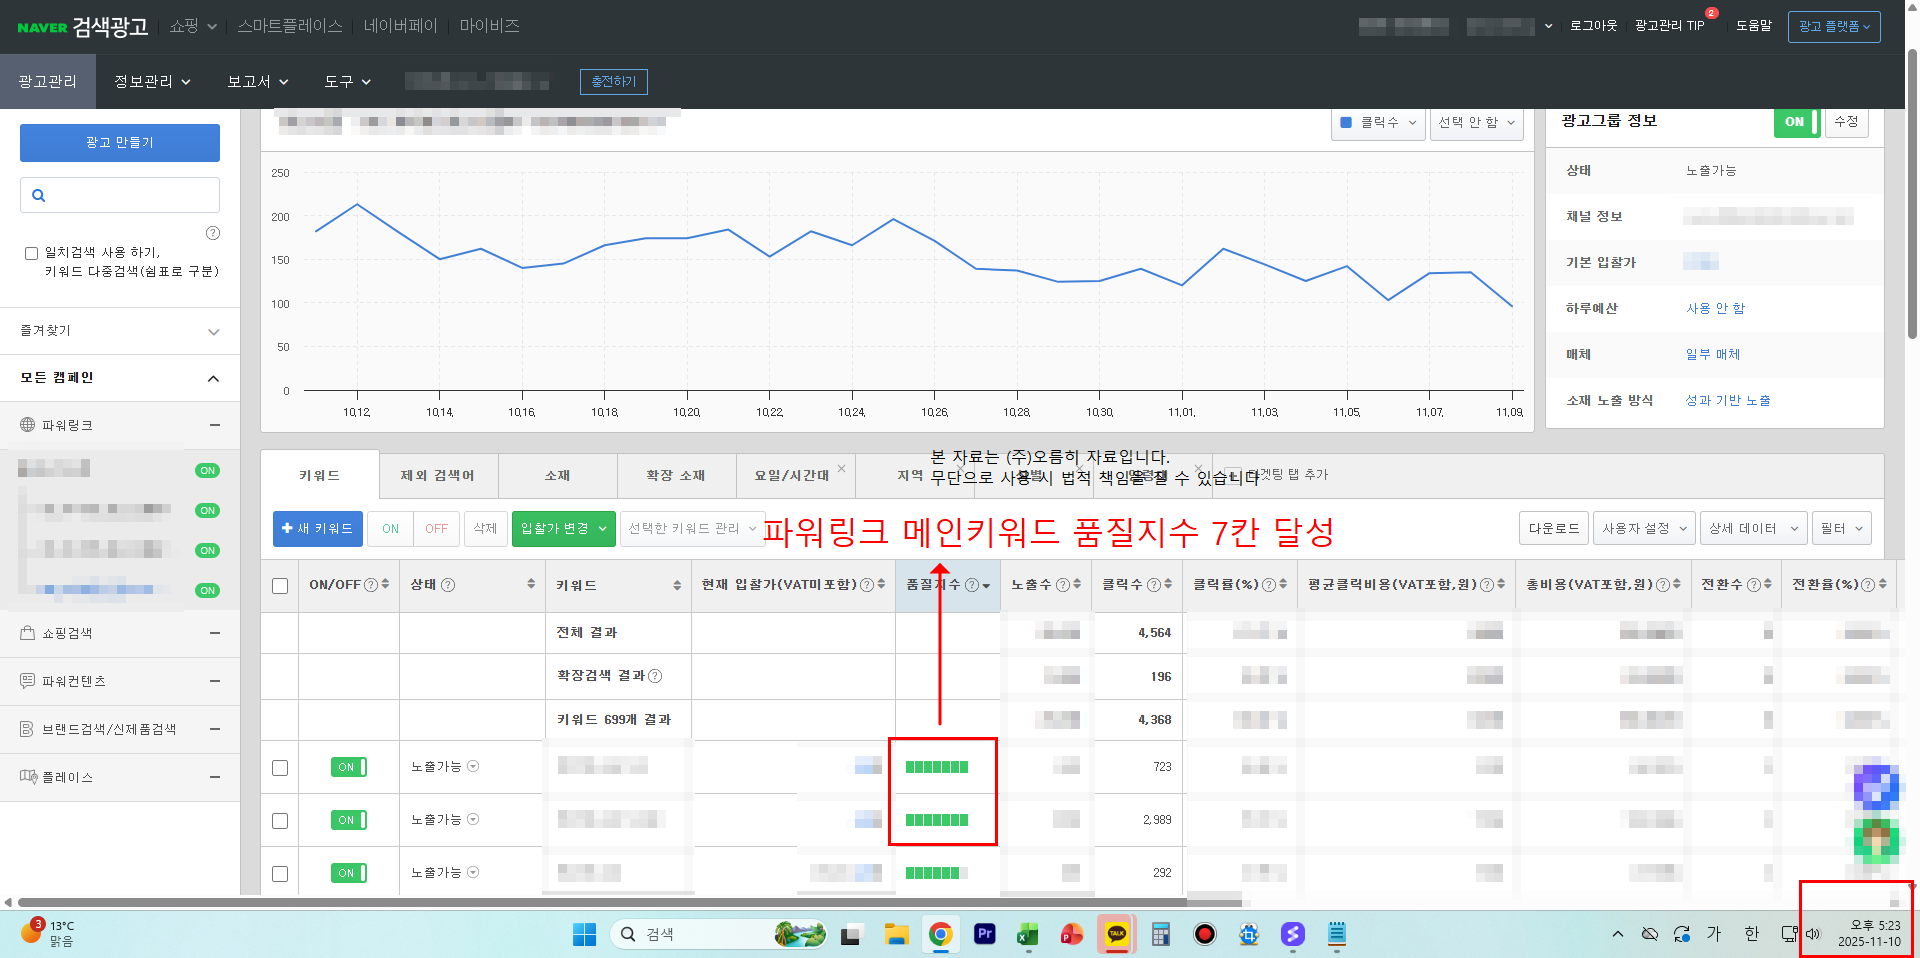The image size is (1920, 958).
Task: Click a green 품질지수 quality bar indicator
Action: (x=936, y=766)
